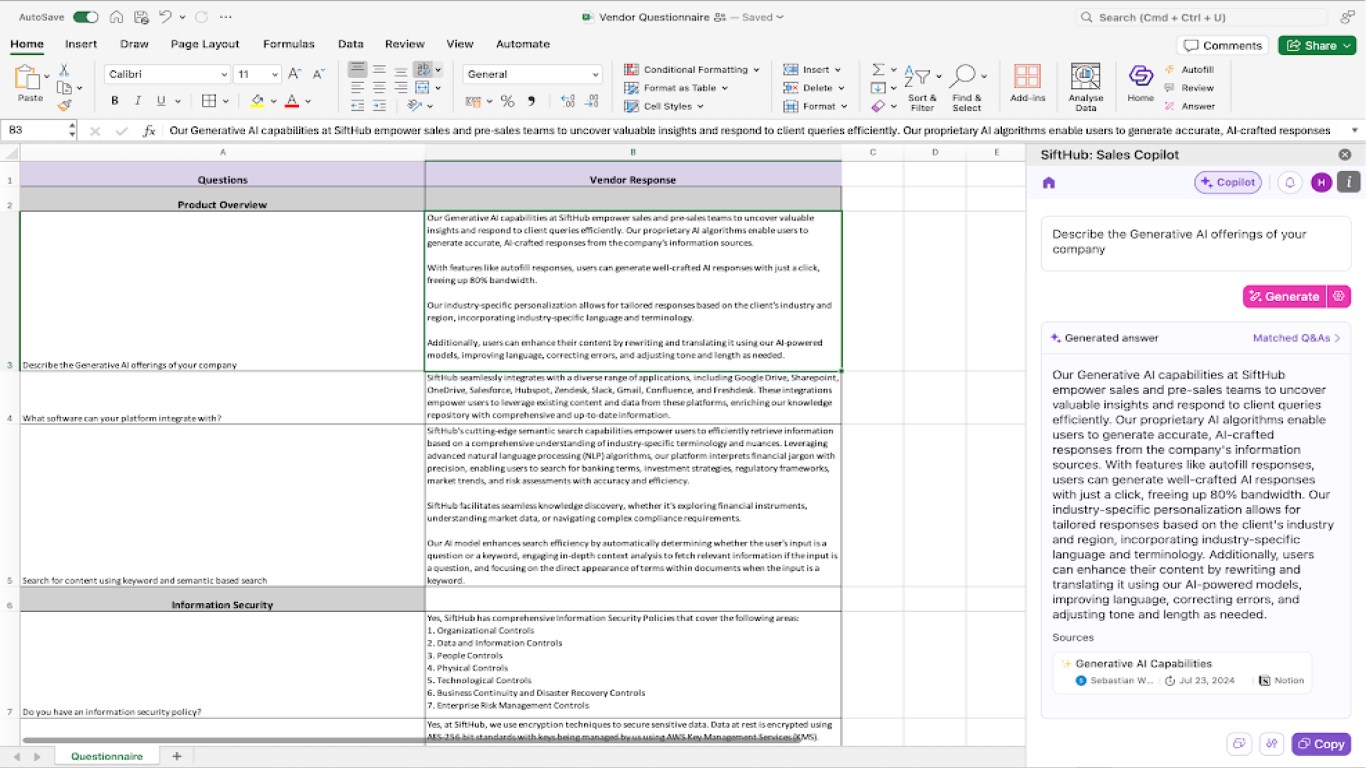Toggle Wrap Text button

point(424,70)
